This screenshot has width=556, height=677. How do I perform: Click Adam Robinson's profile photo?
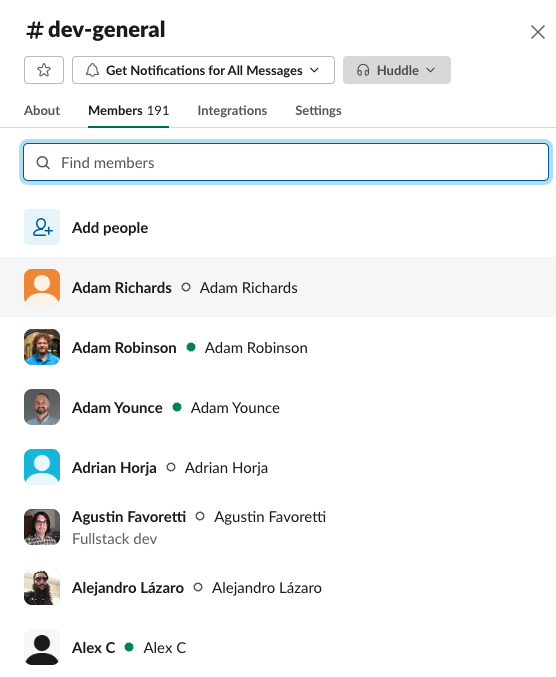[x=42, y=347]
